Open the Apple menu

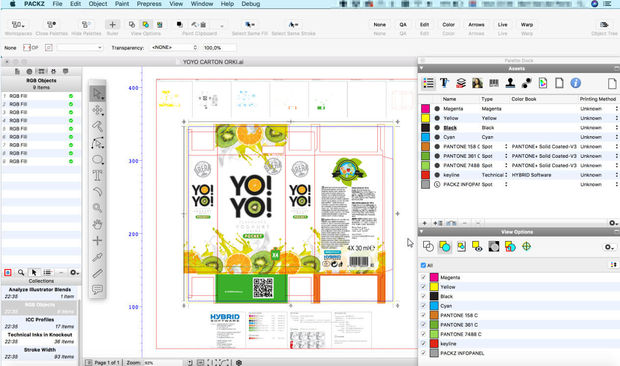coord(13,4)
